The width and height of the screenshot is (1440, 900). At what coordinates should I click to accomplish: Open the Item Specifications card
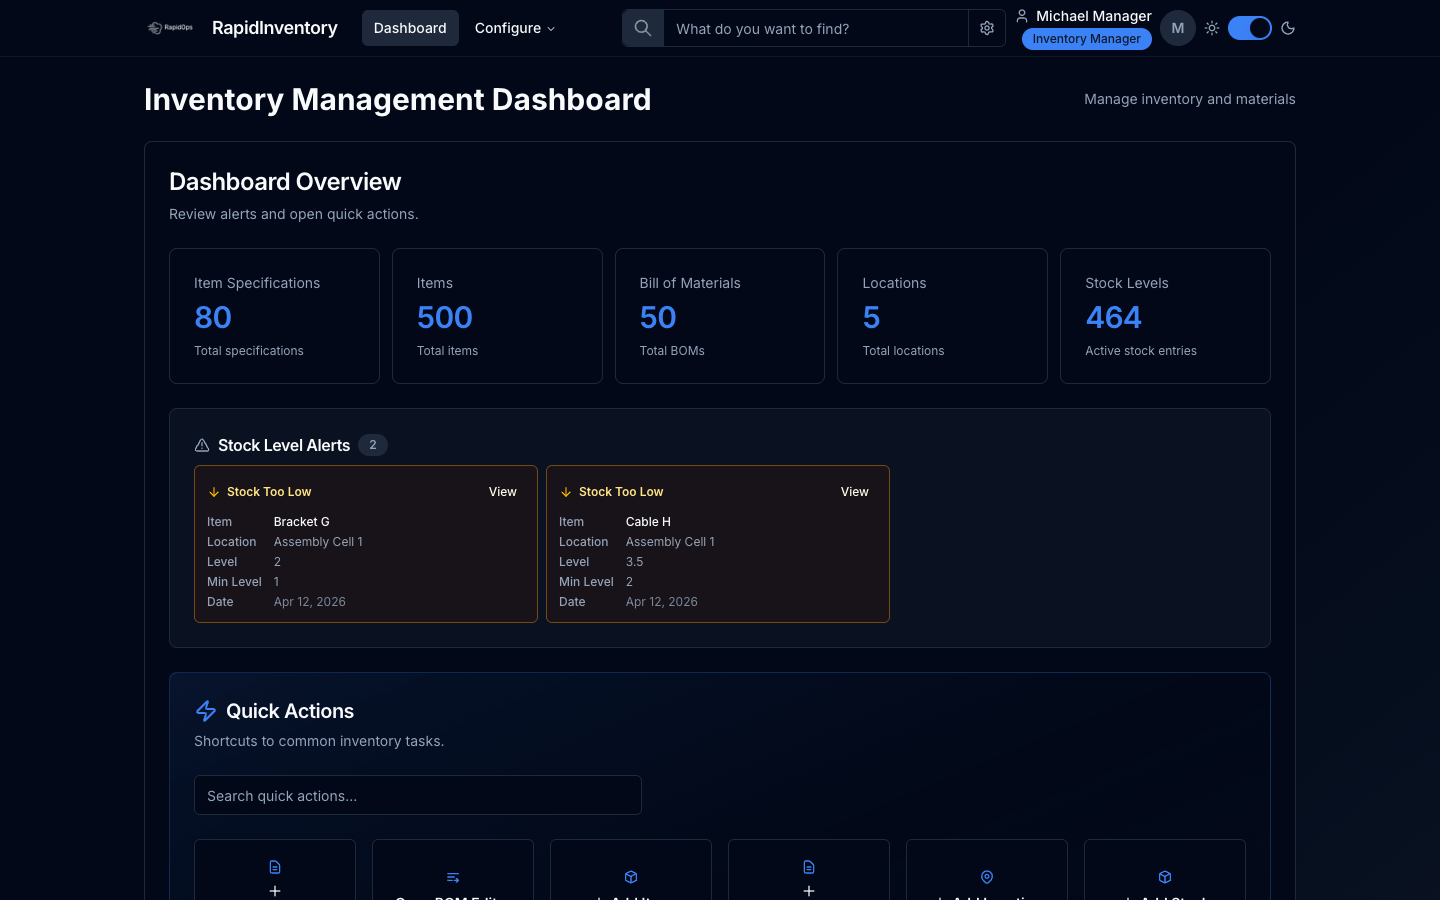coord(274,316)
